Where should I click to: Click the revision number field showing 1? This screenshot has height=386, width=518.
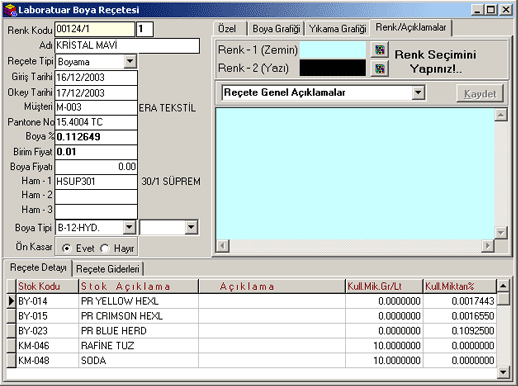(145, 29)
